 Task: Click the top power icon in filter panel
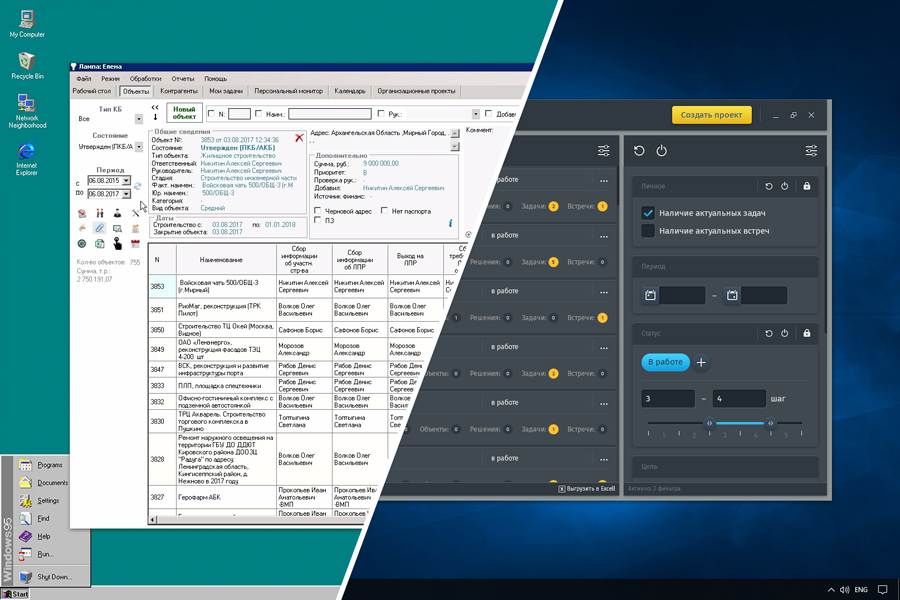[x=661, y=151]
